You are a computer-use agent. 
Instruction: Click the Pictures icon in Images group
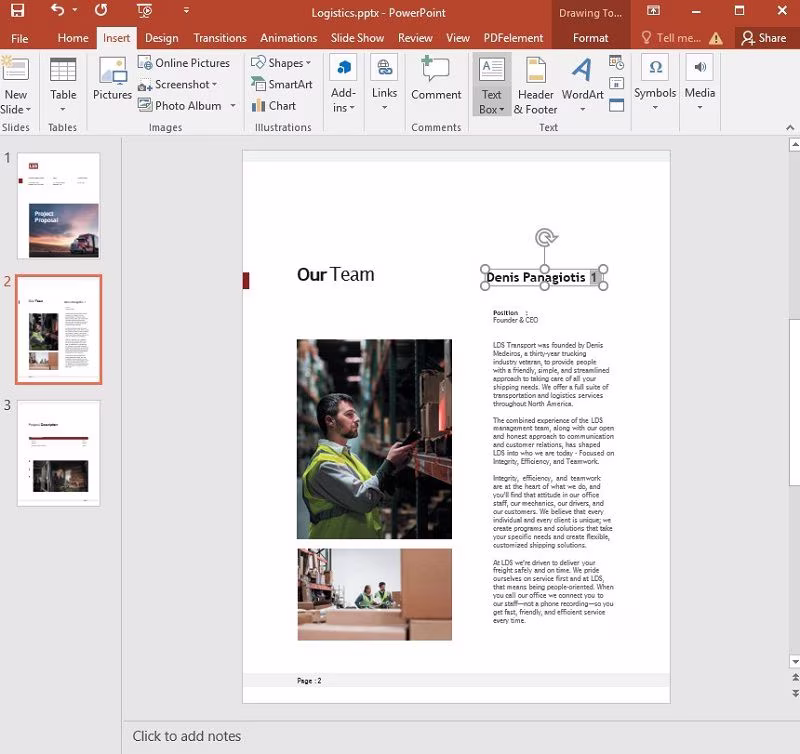112,79
